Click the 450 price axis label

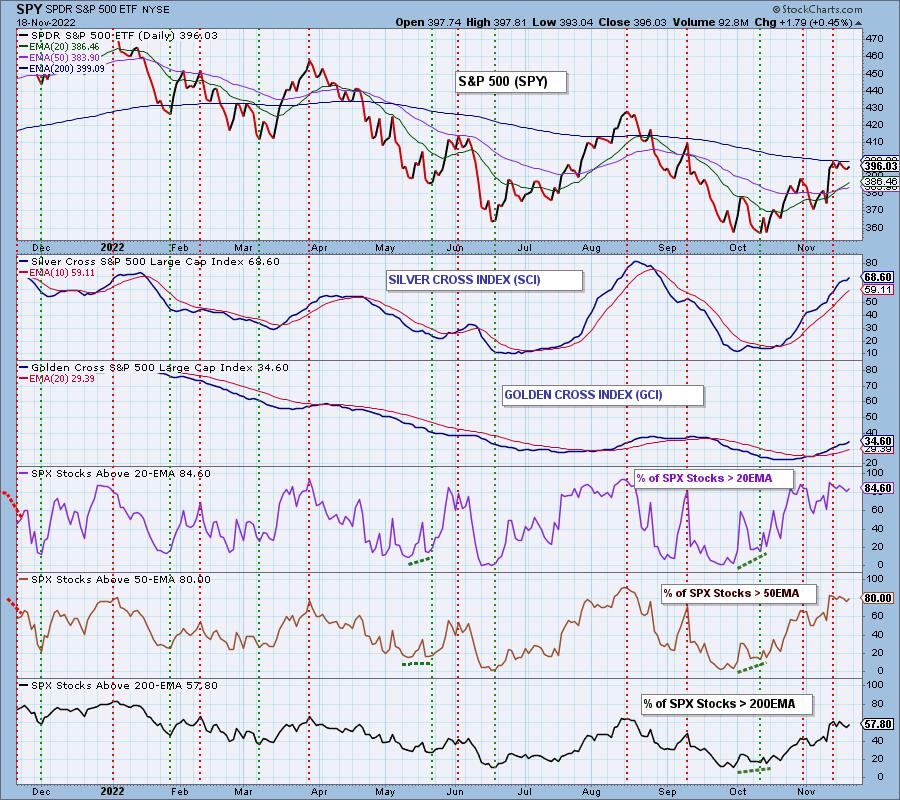[x=875, y=73]
